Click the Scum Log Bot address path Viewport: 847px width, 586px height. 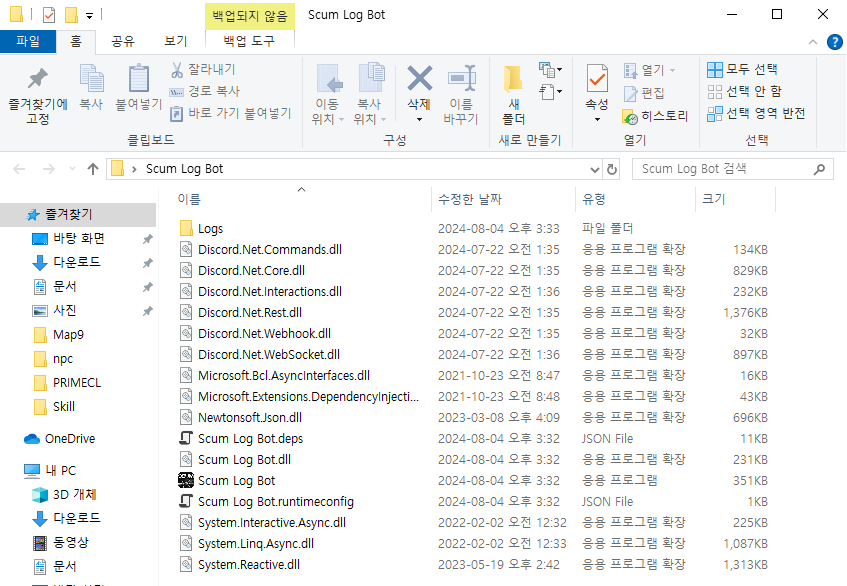coord(184,169)
